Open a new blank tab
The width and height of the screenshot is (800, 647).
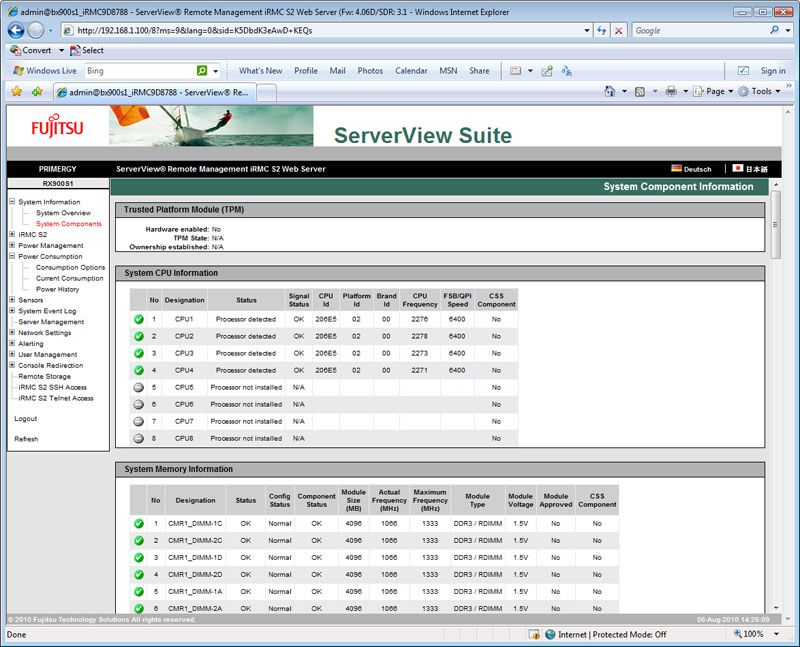pyautogui.click(x=266, y=93)
